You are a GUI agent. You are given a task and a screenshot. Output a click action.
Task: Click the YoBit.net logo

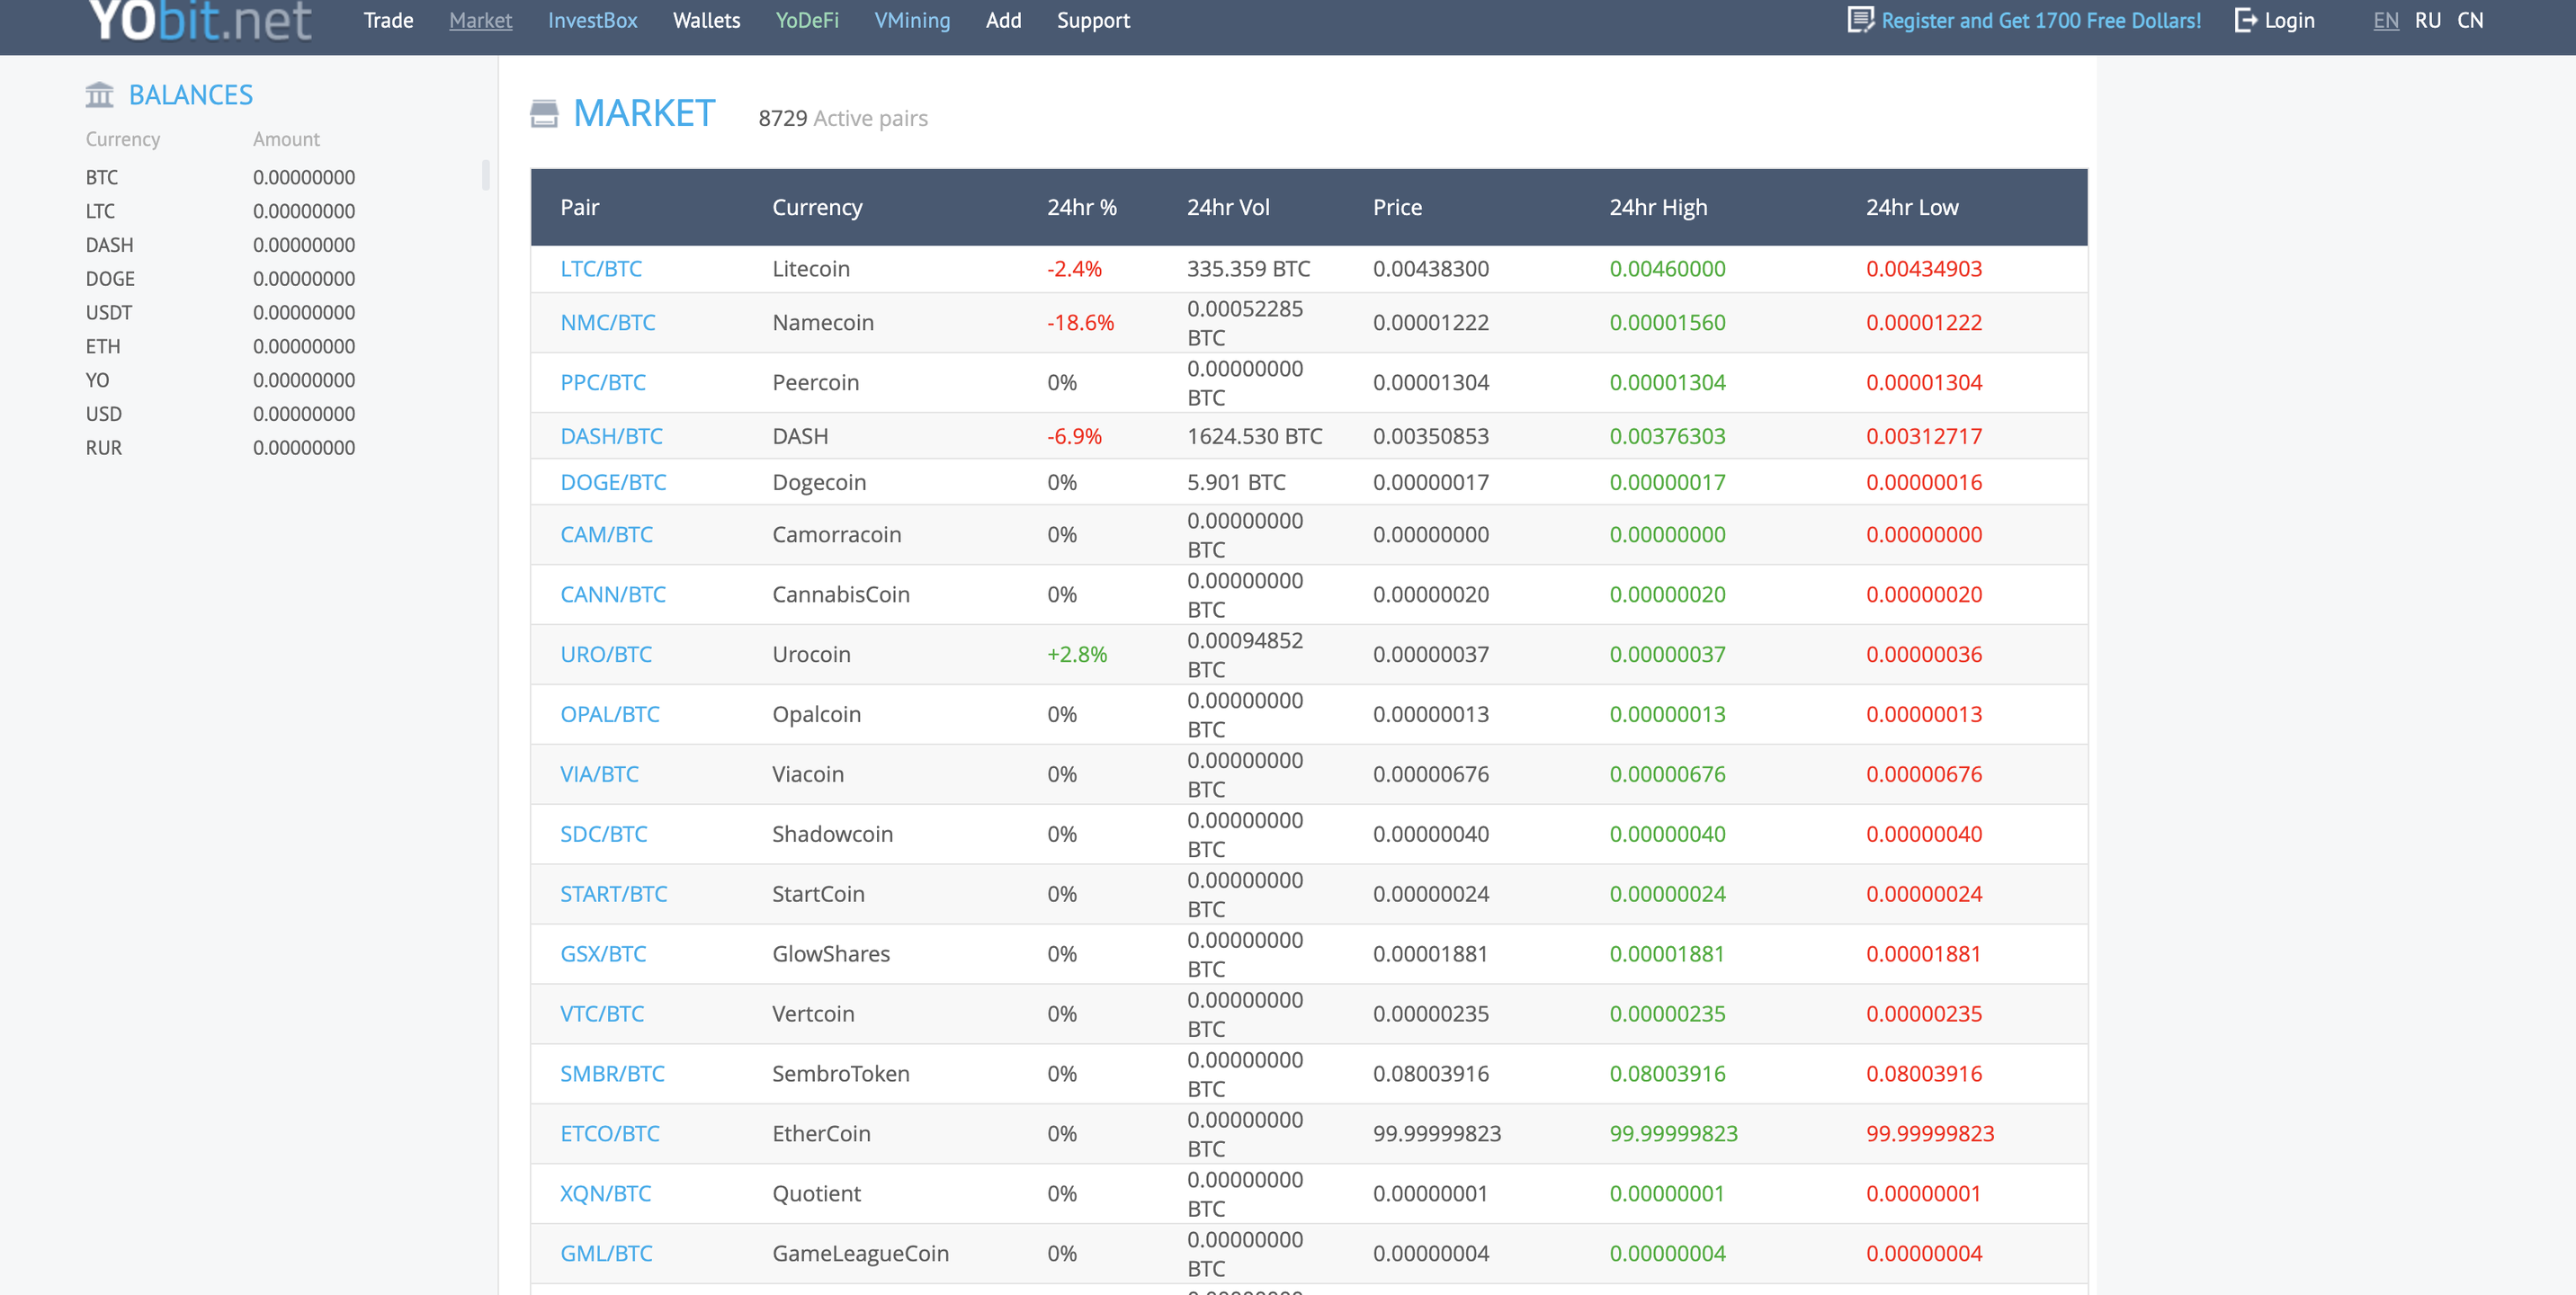tap(198, 20)
